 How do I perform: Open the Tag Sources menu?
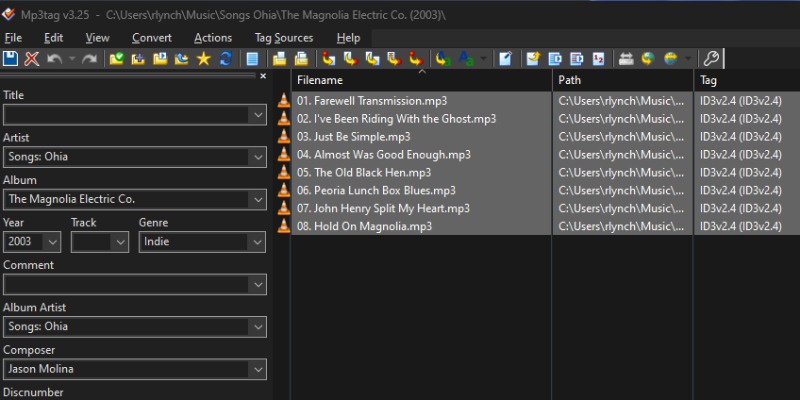point(284,38)
